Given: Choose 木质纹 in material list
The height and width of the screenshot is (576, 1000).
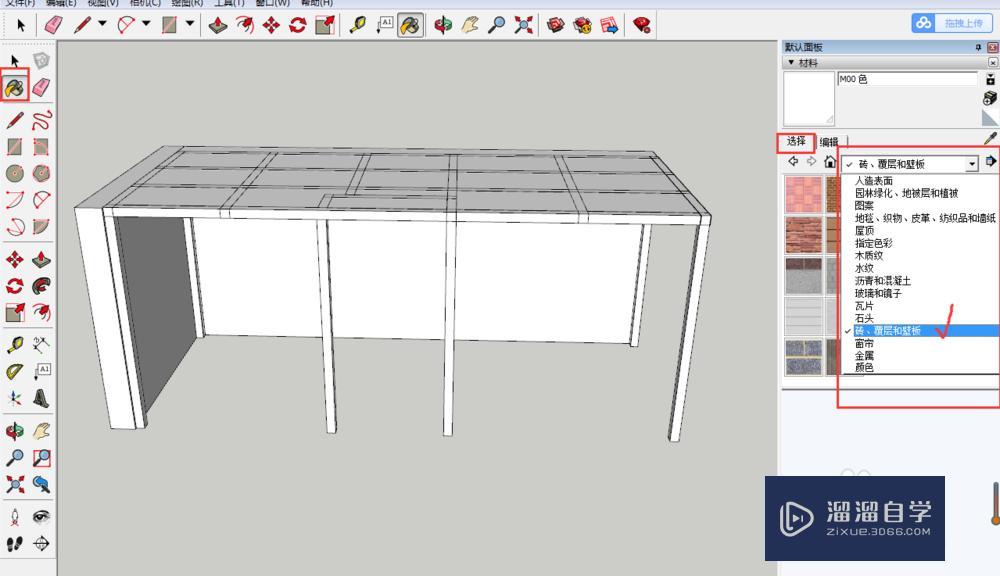Looking at the screenshot, I should coord(869,256).
